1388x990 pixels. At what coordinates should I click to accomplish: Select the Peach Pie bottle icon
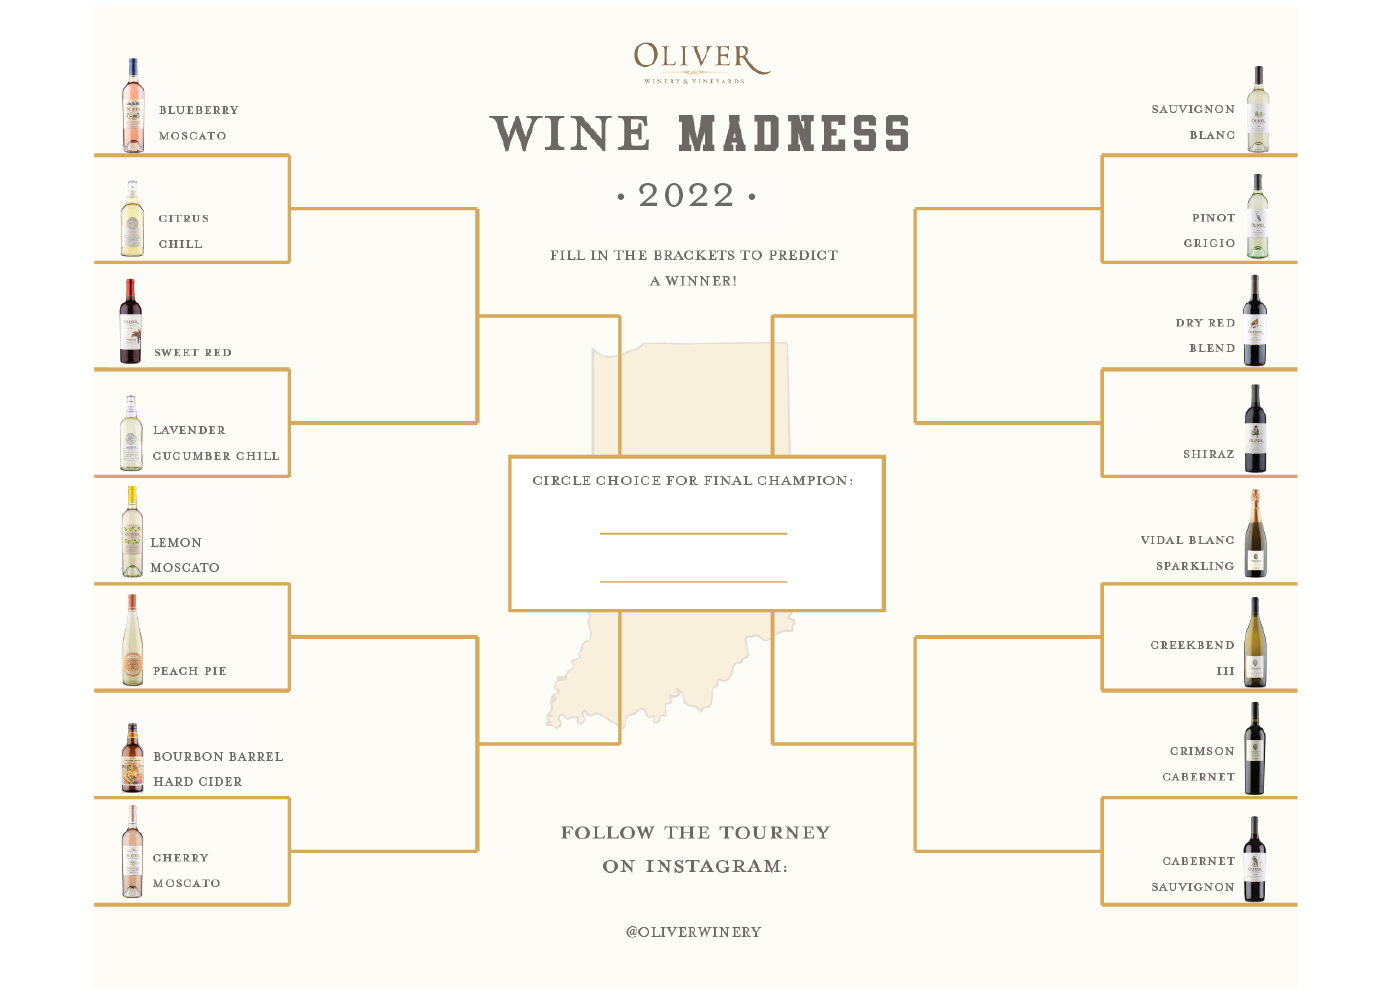pyautogui.click(x=132, y=641)
